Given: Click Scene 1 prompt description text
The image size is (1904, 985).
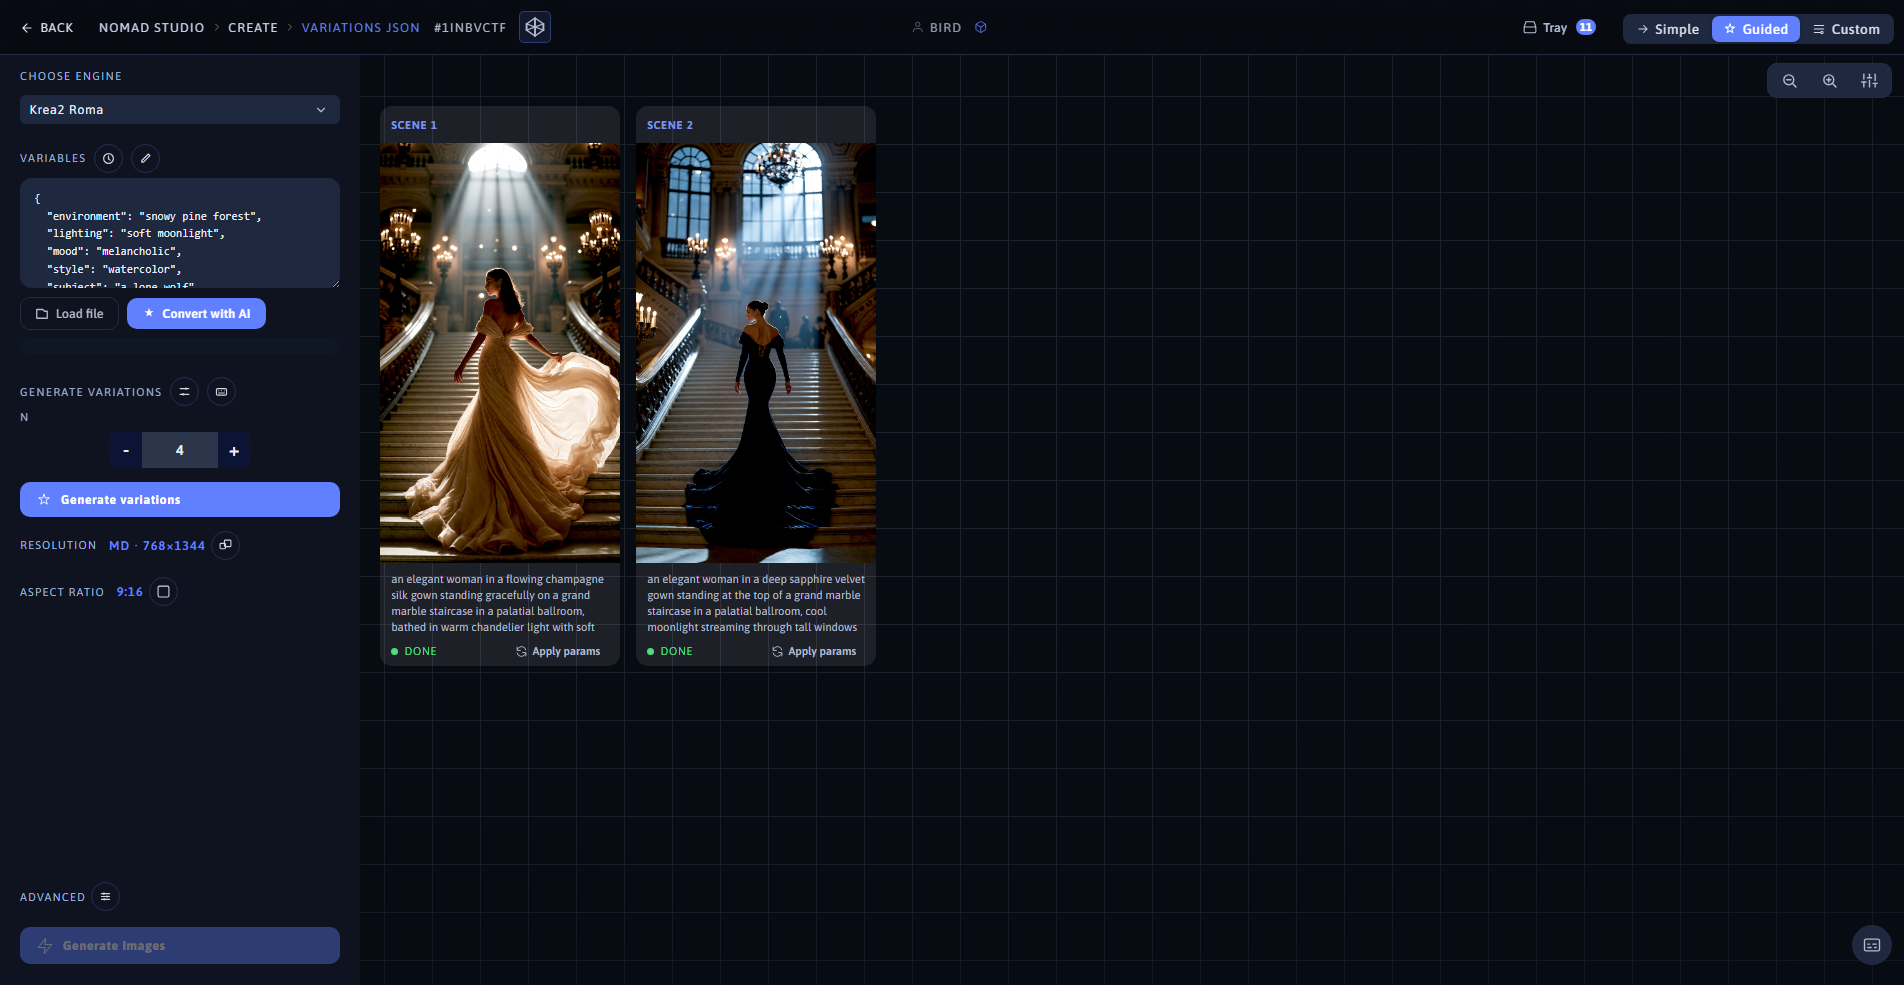Looking at the screenshot, I should click(499, 603).
